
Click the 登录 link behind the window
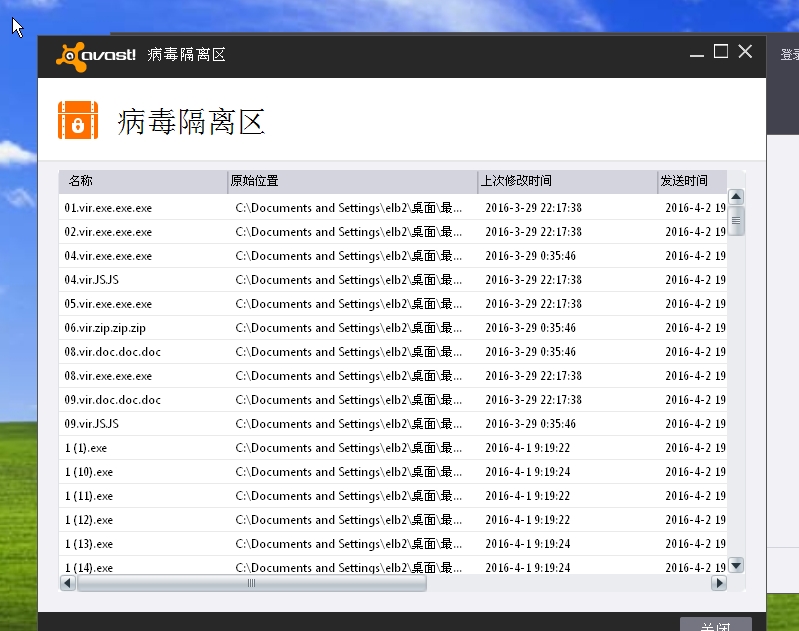pyautogui.click(x=789, y=55)
